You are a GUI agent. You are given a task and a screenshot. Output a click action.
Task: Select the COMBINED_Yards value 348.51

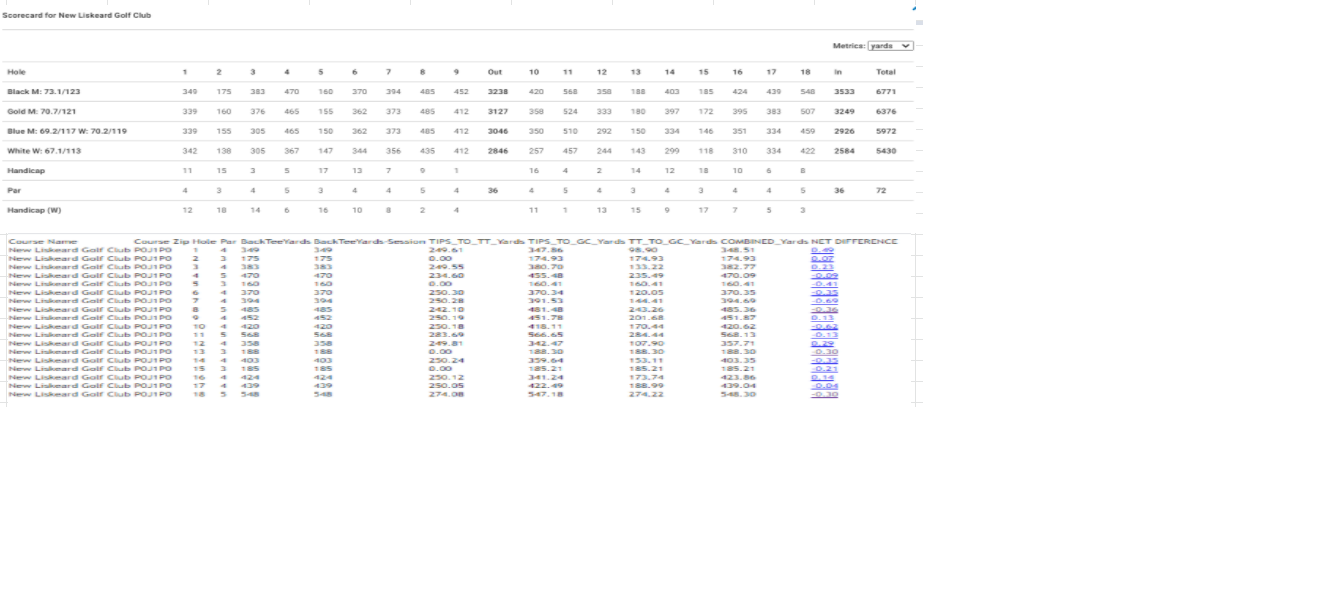[x=736, y=250]
